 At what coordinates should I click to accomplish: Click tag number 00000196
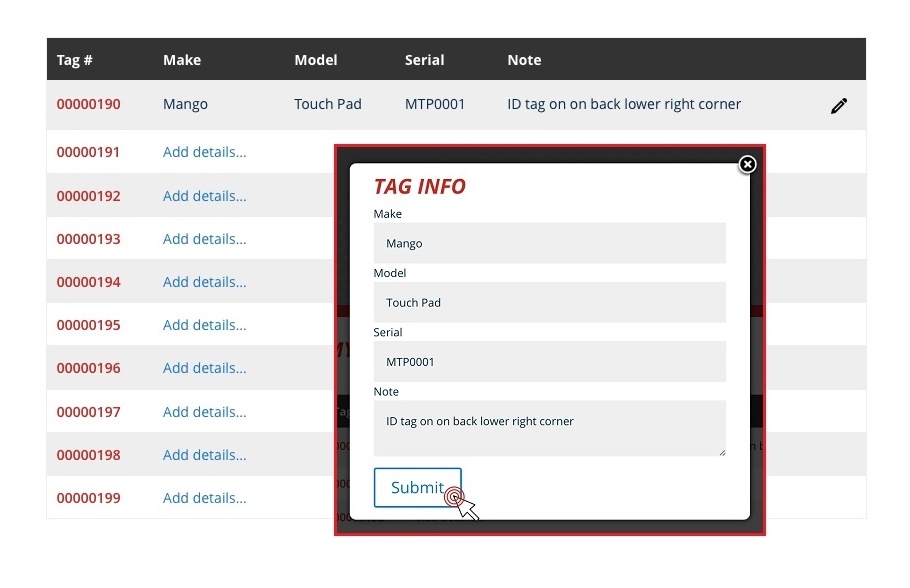(x=88, y=368)
